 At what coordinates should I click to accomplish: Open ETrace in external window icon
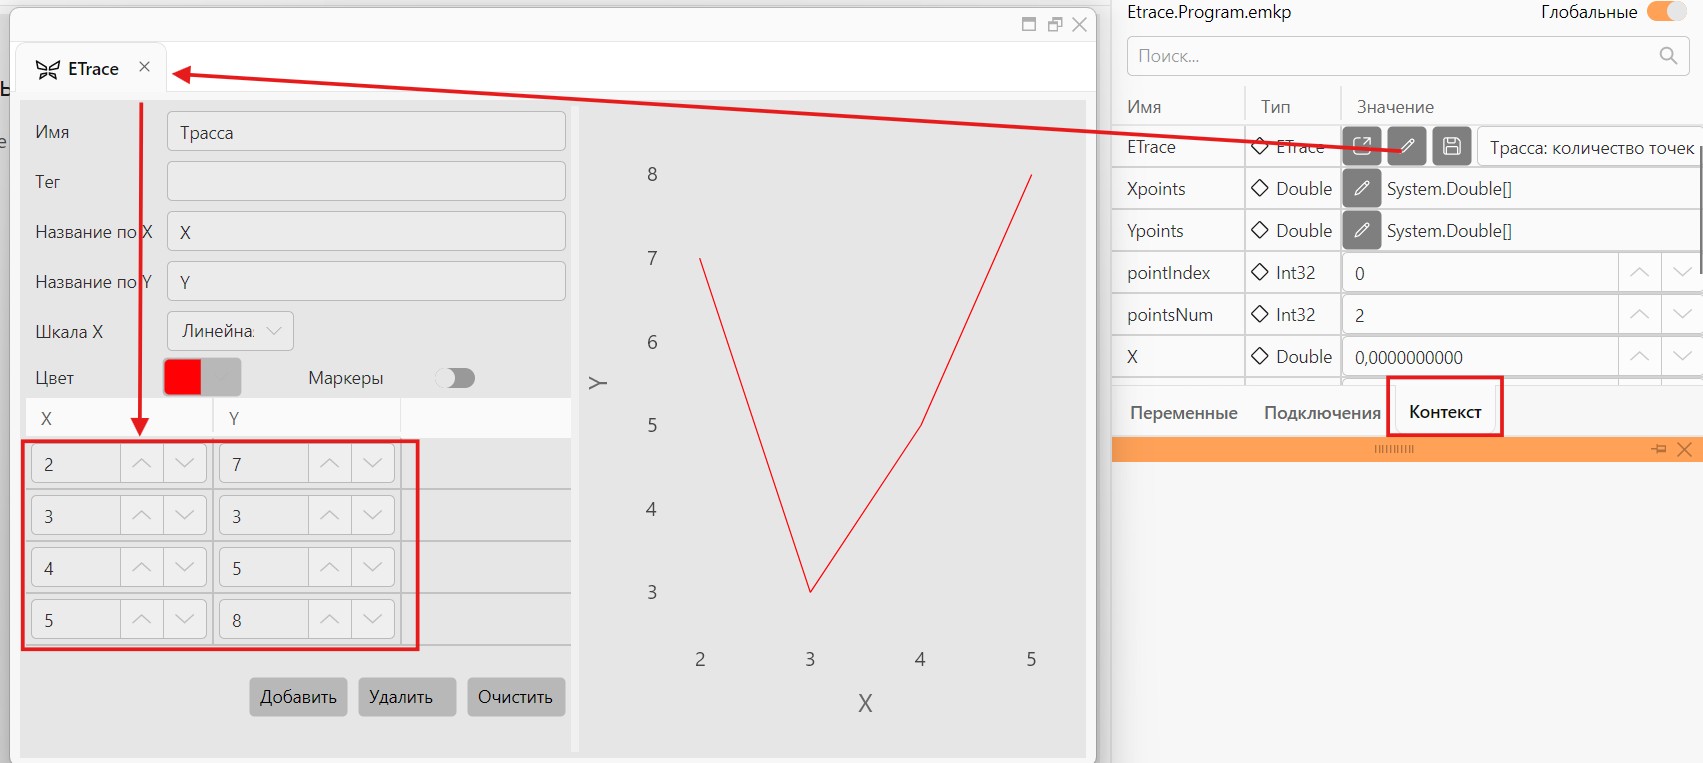tap(1361, 146)
